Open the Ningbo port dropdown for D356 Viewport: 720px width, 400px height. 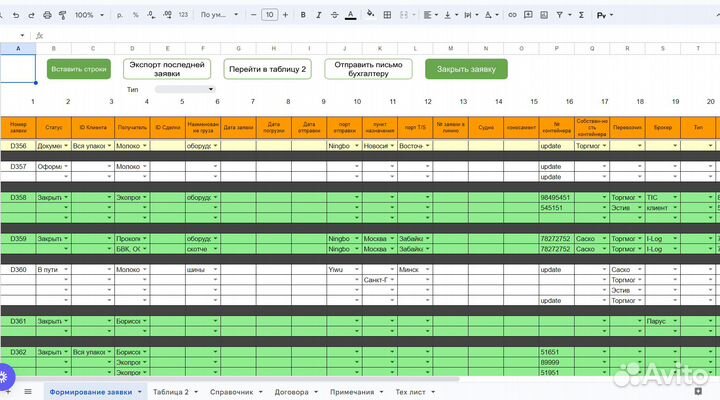tap(356, 146)
